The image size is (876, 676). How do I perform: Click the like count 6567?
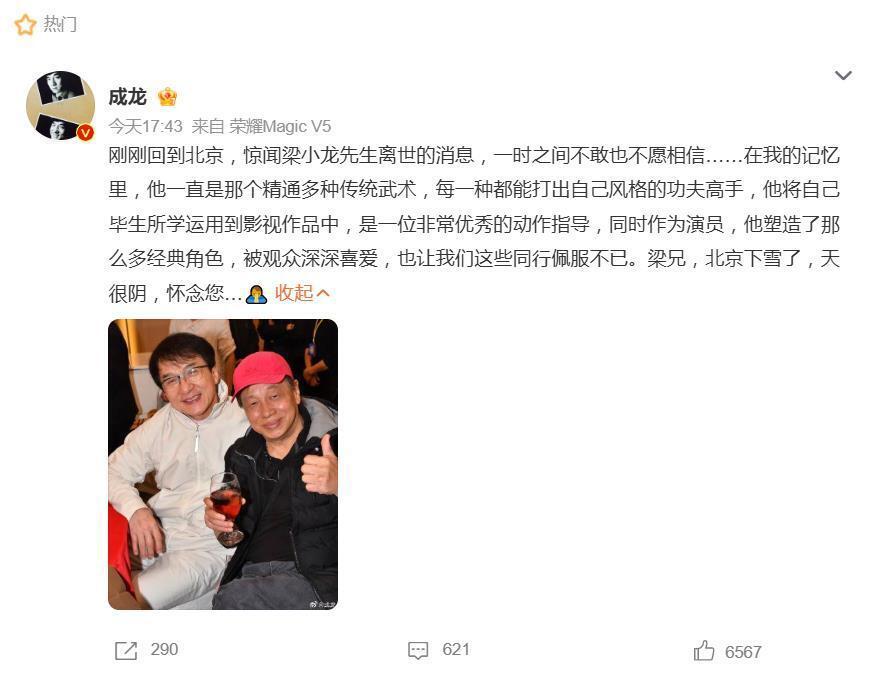(743, 652)
